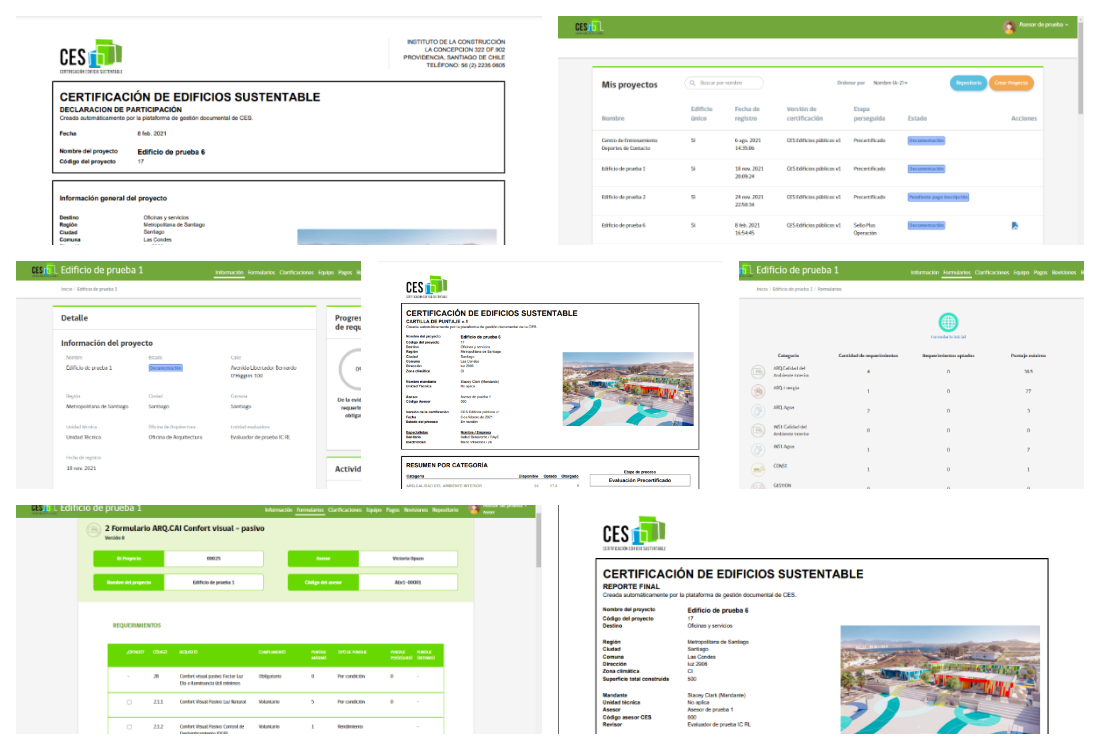Screen dimensions: 1100x750
Task: Open Edificio de prueba 2 project row
Action: 623,198
